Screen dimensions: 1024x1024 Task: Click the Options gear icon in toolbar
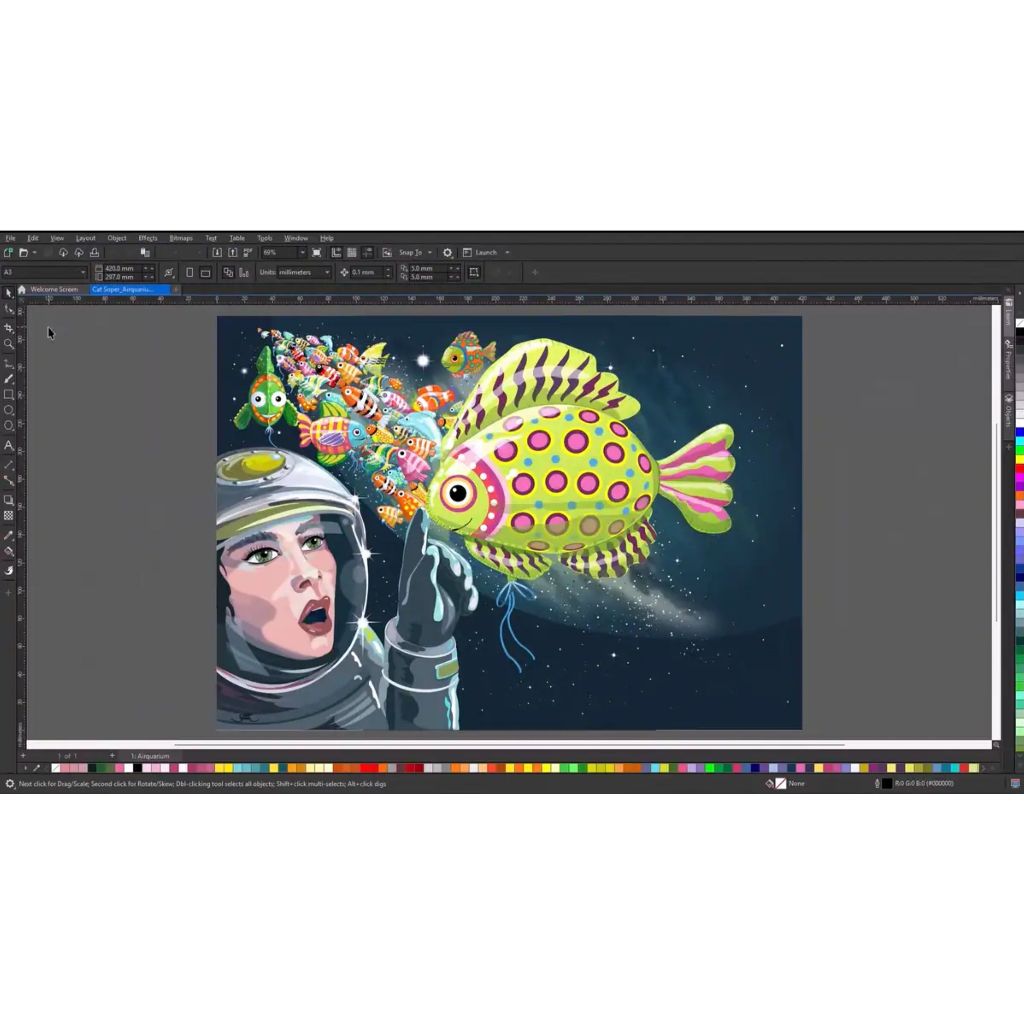tap(447, 253)
